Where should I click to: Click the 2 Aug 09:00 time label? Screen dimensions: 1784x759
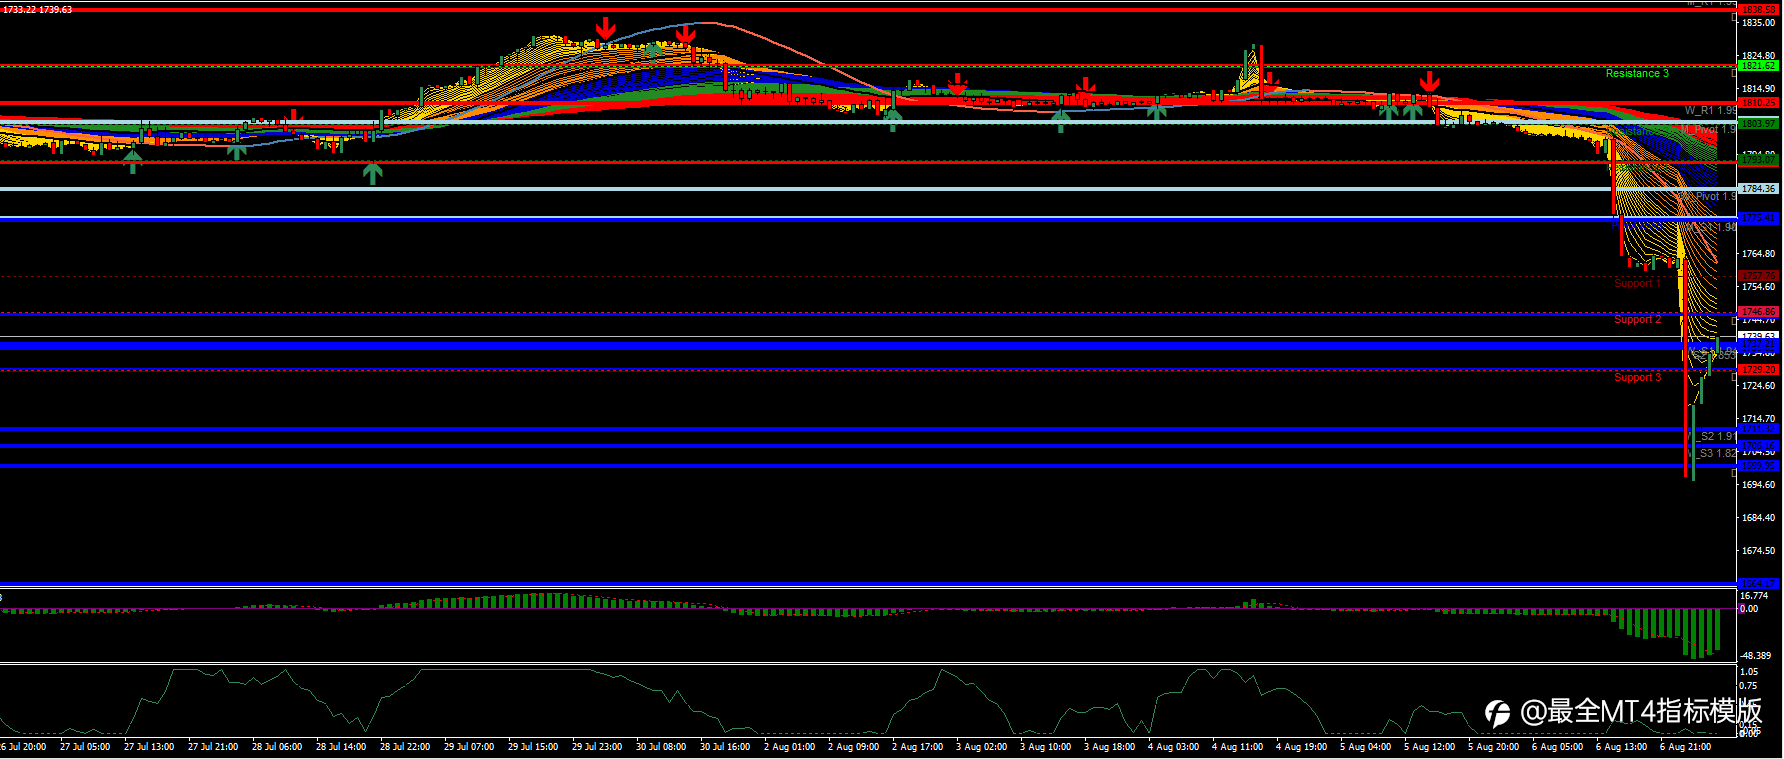(x=853, y=747)
